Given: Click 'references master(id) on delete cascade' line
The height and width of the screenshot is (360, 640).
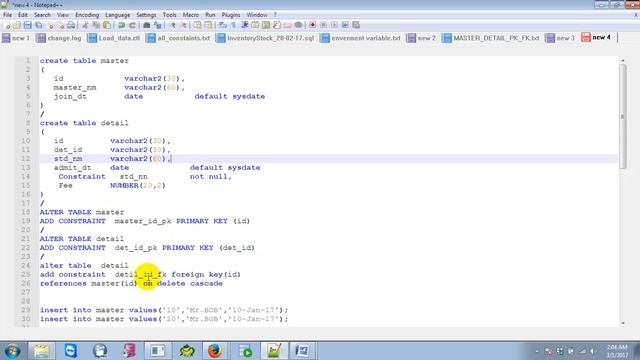Looking at the screenshot, I should pyautogui.click(x=131, y=283).
